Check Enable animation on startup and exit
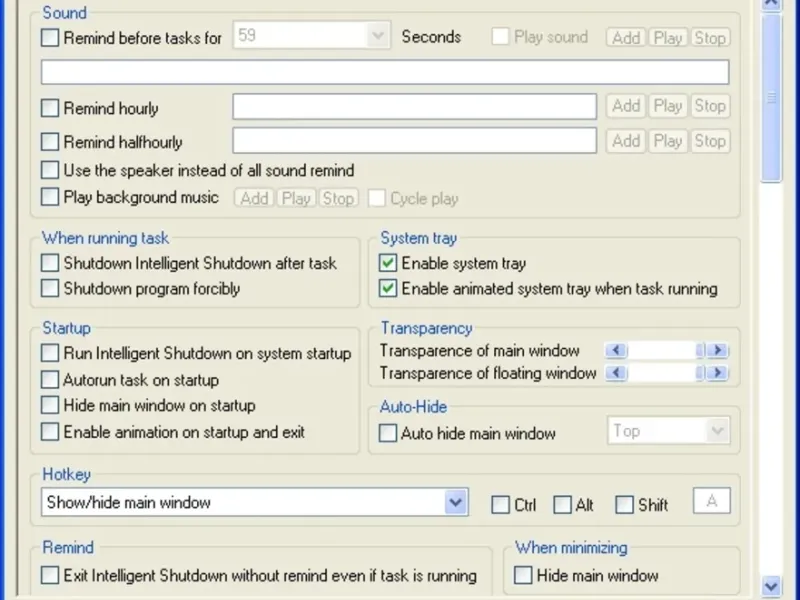This screenshot has height=600, width=800. 49,432
